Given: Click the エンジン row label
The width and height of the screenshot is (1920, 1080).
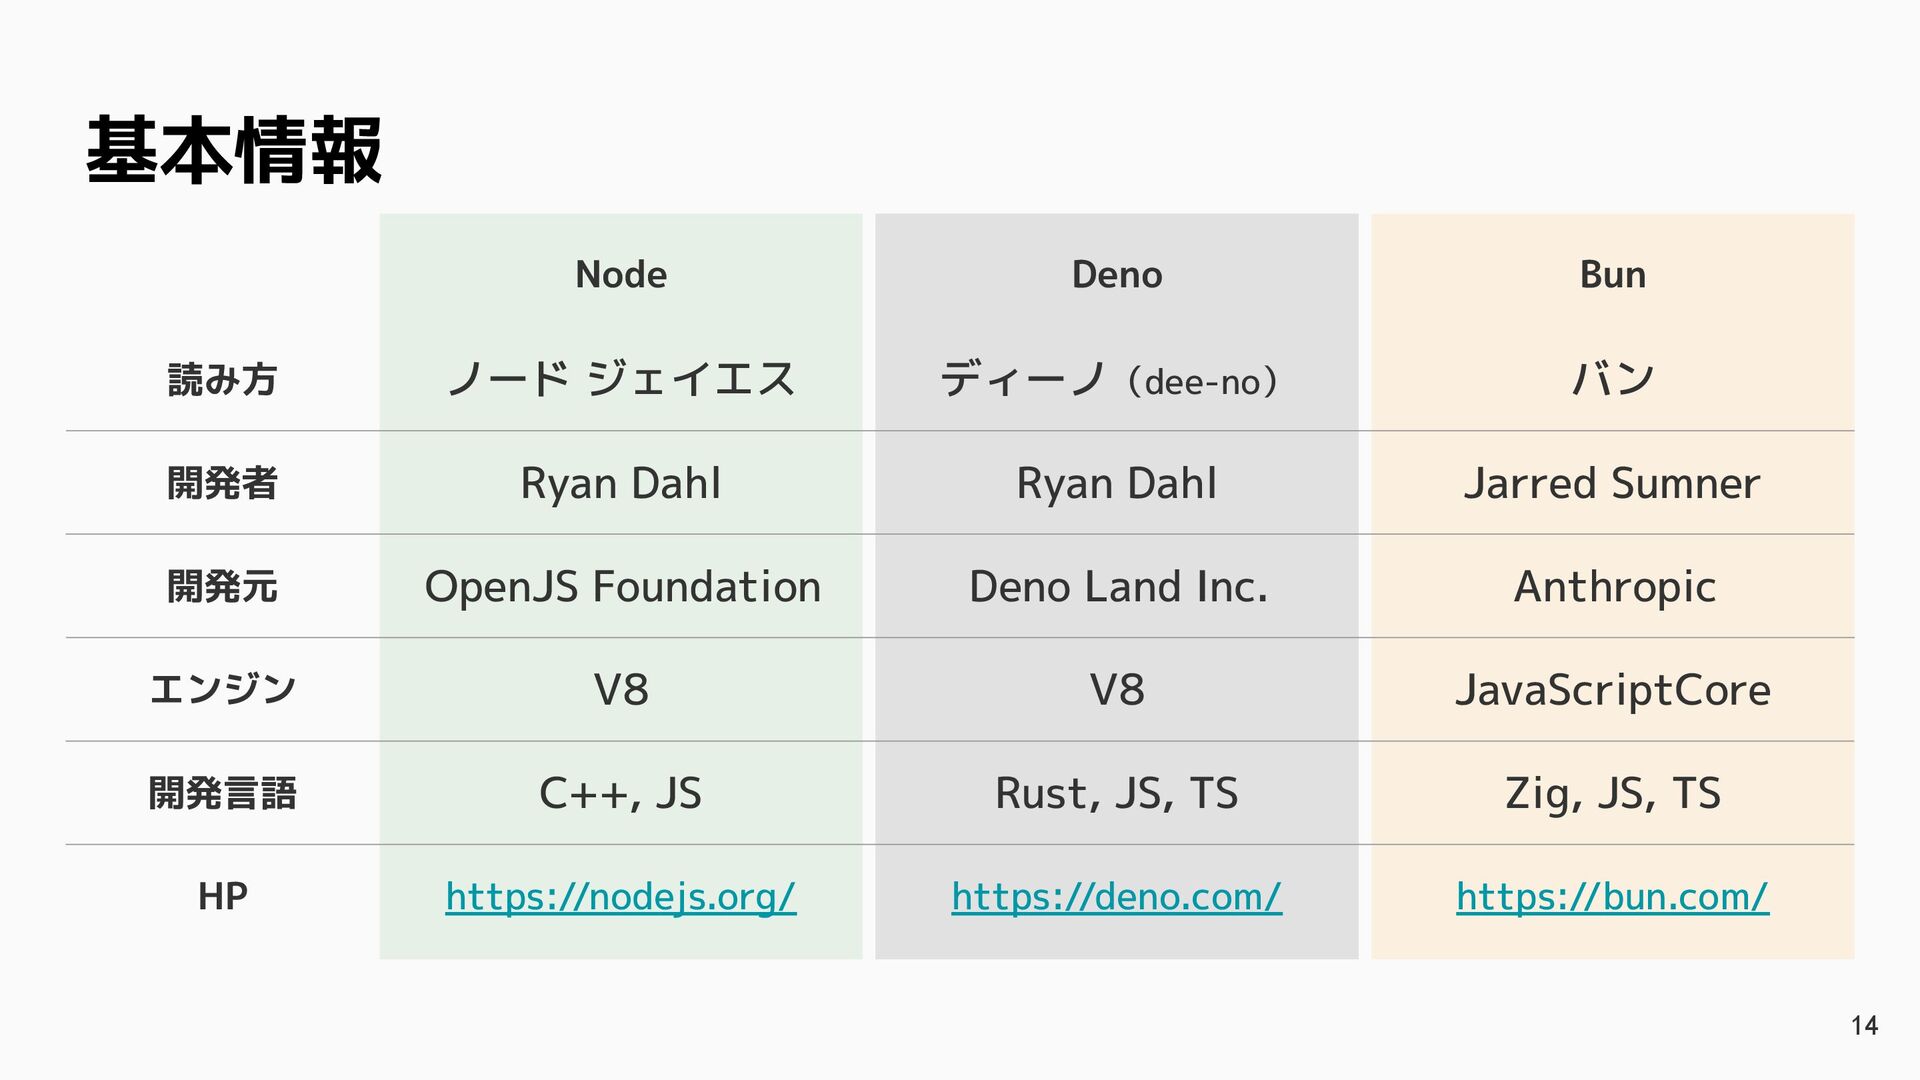Looking at the screenshot, I should point(222,689).
